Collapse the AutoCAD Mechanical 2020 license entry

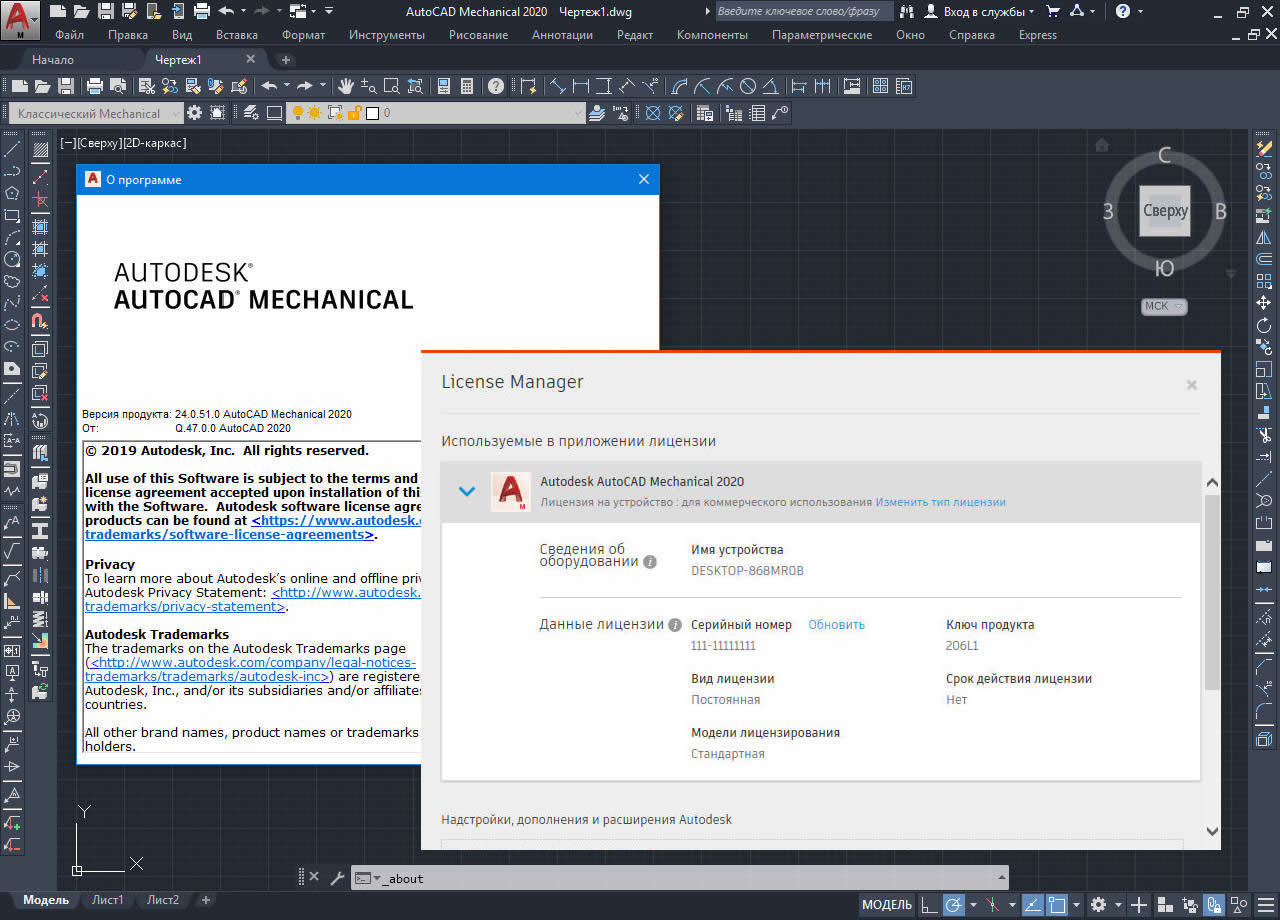(466, 491)
